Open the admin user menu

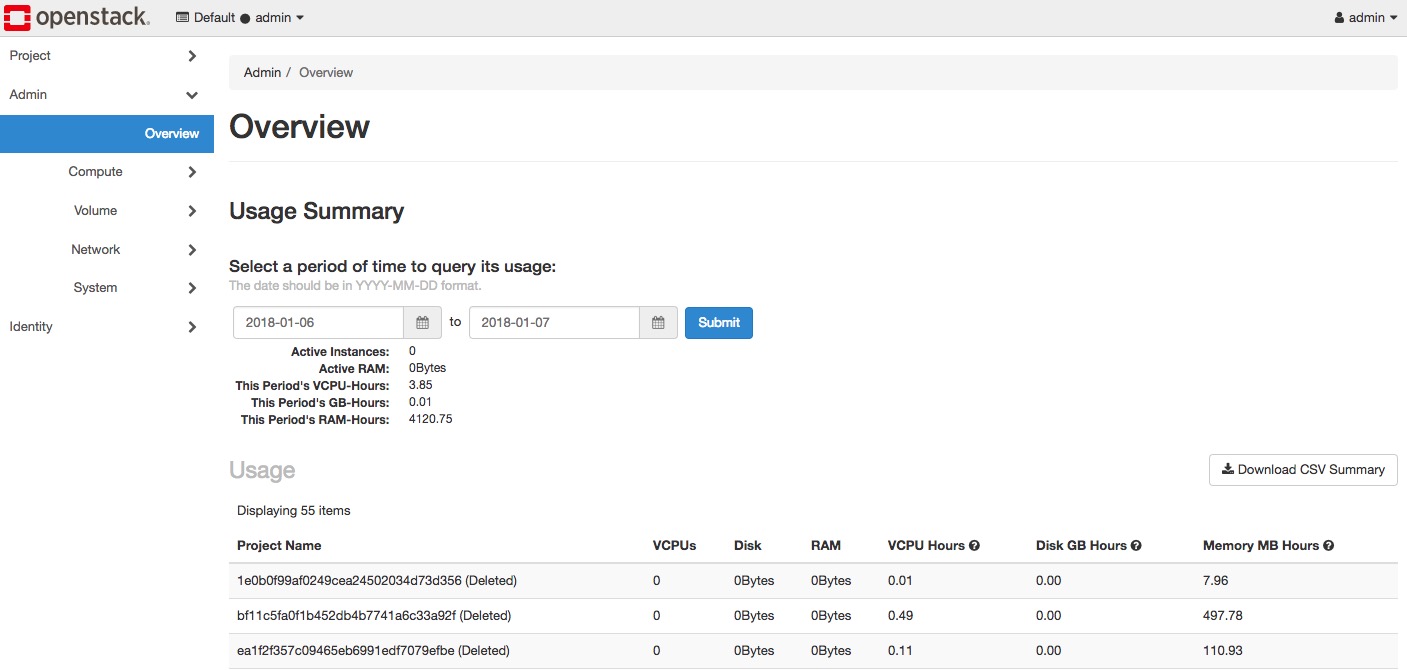(x=1365, y=18)
